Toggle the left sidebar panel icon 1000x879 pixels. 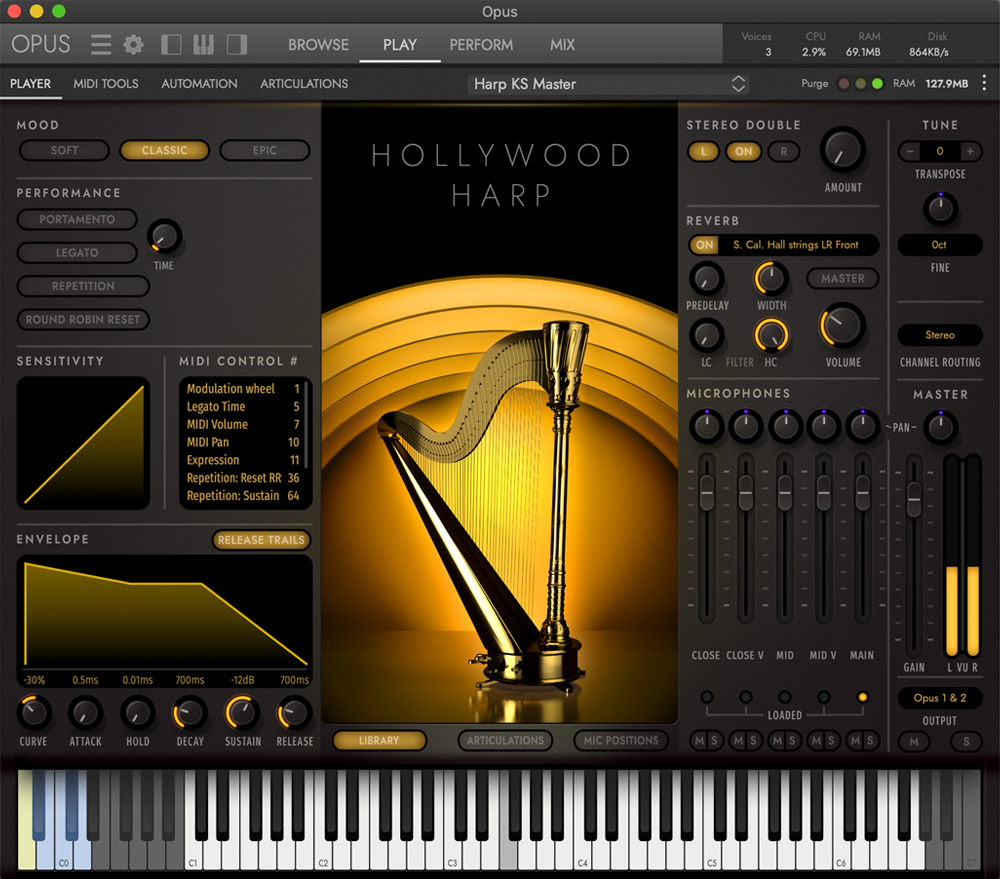coord(171,45)
